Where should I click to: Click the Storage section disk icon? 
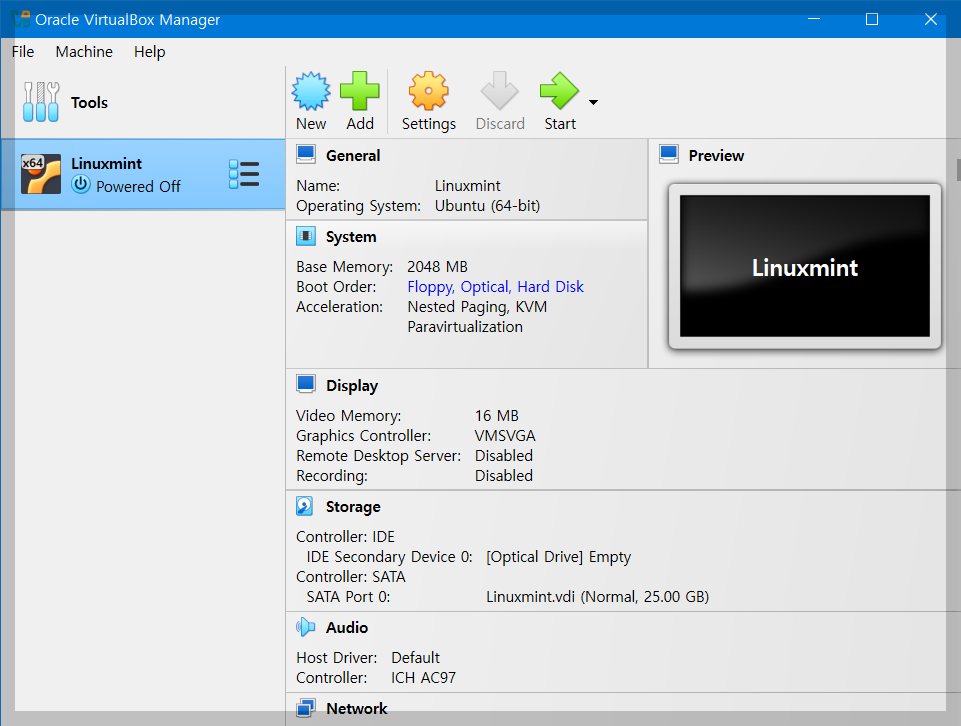305,506
